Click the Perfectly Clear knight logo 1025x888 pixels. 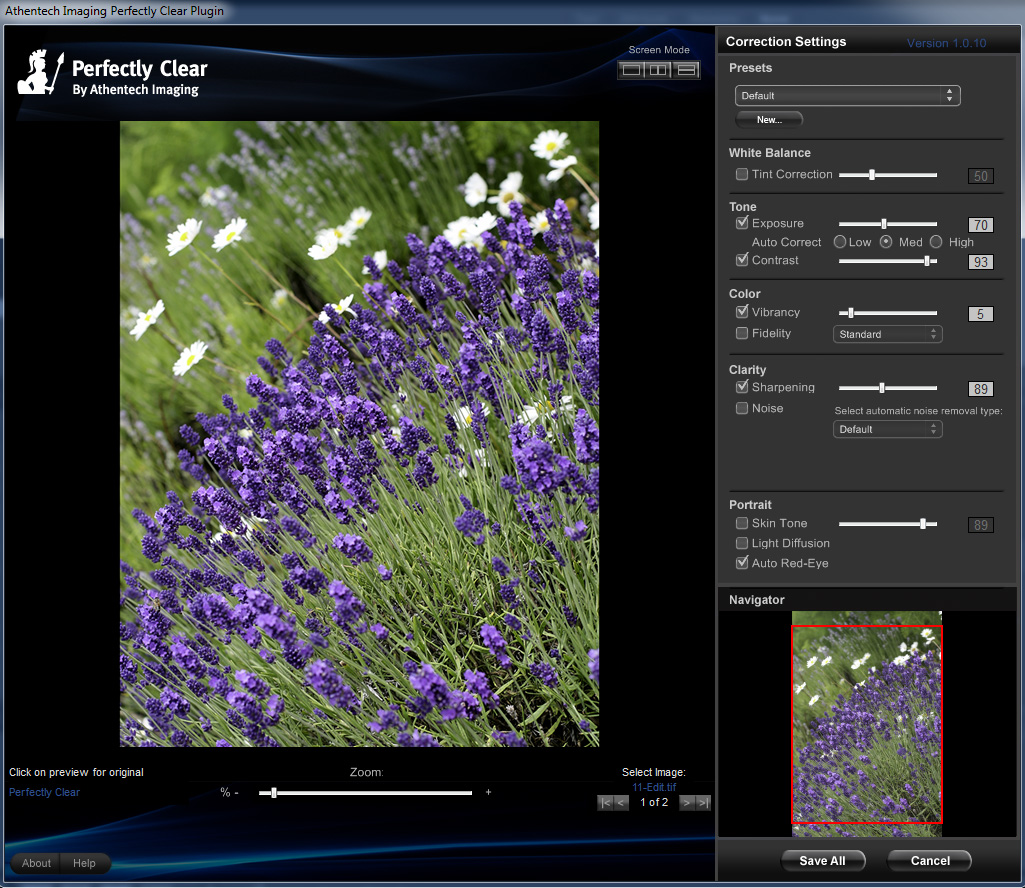coord(41,73)
